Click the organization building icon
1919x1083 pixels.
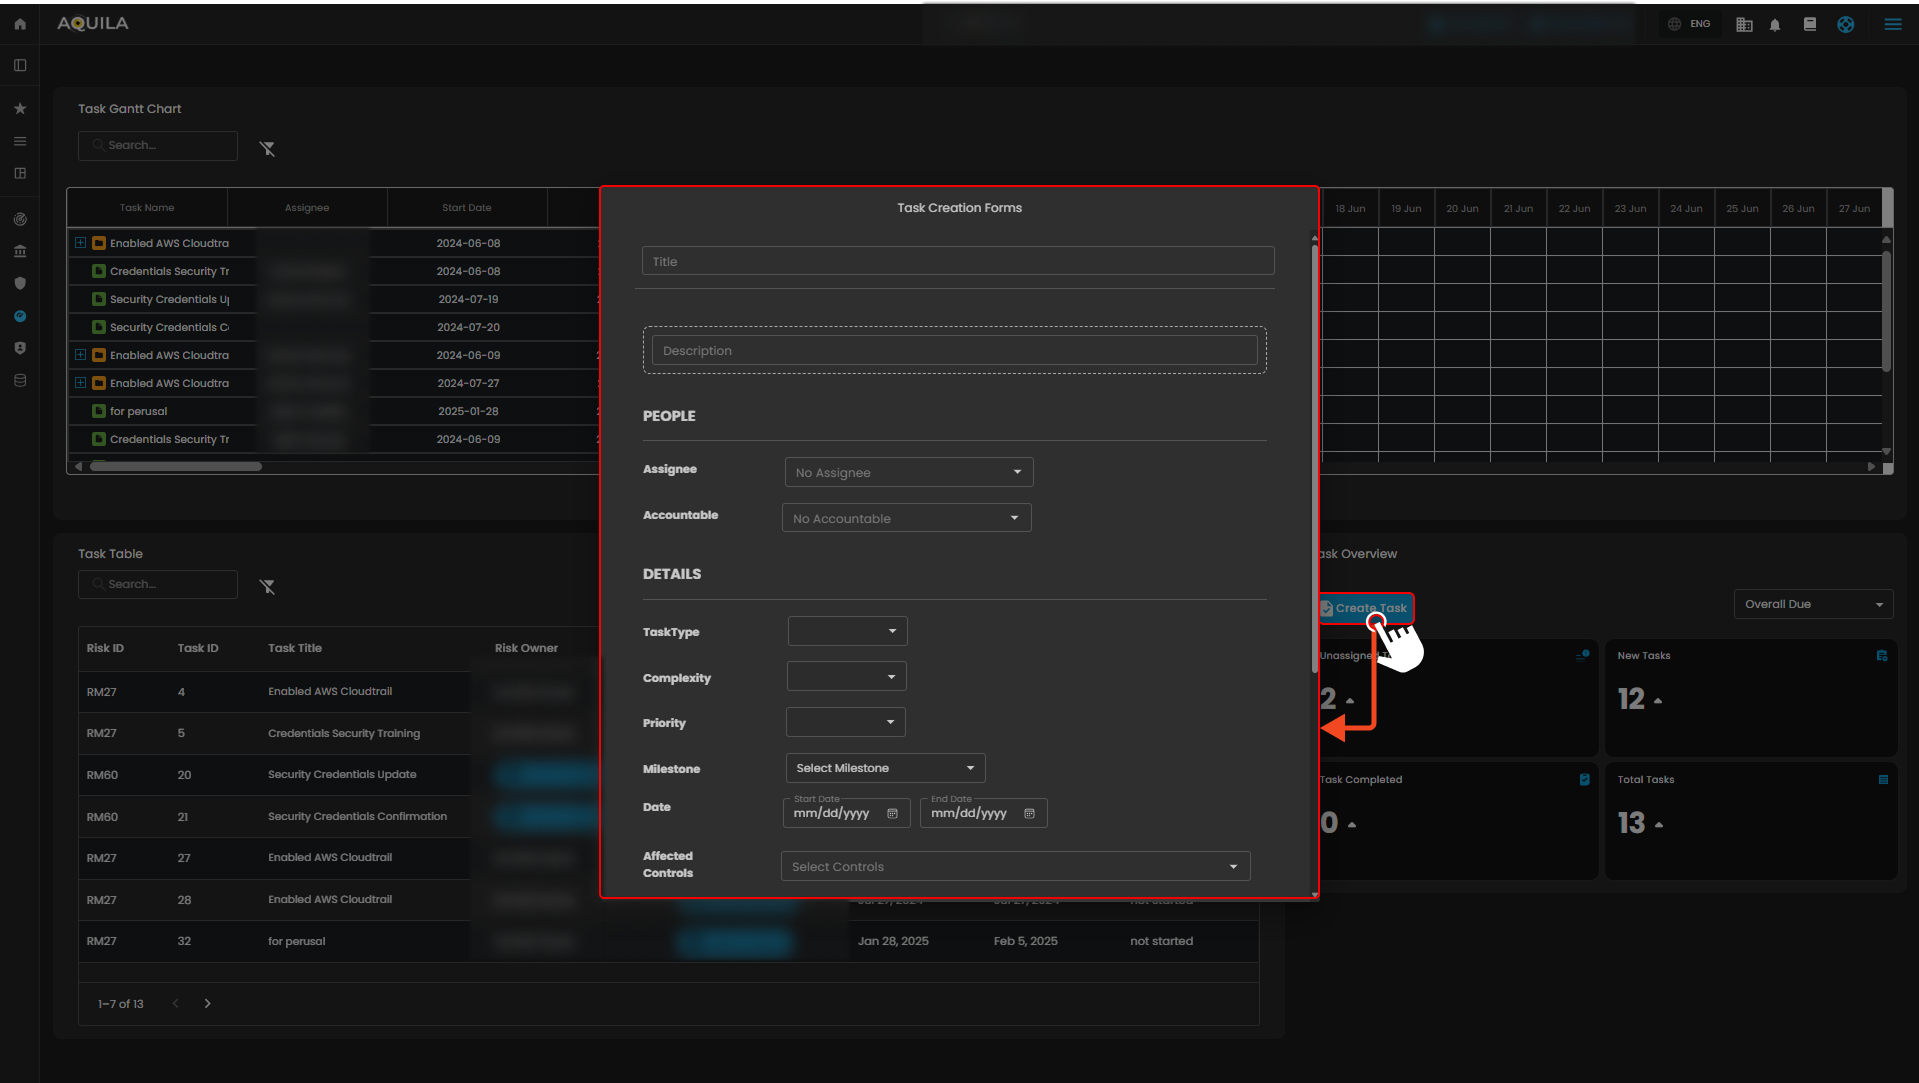tap(1744, 25)
